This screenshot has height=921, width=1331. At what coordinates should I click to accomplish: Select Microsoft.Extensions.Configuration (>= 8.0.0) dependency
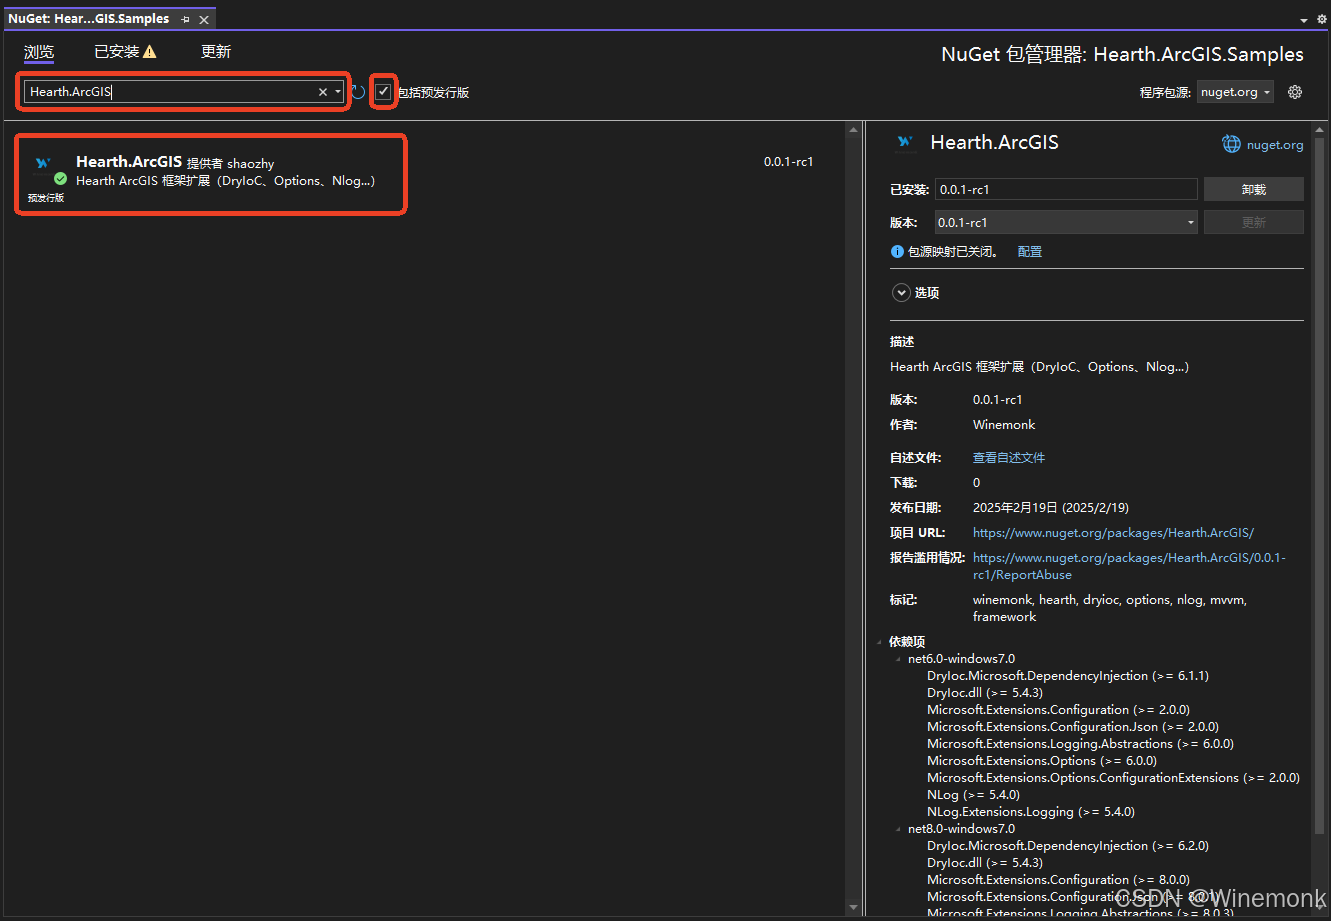(1058, 880)
